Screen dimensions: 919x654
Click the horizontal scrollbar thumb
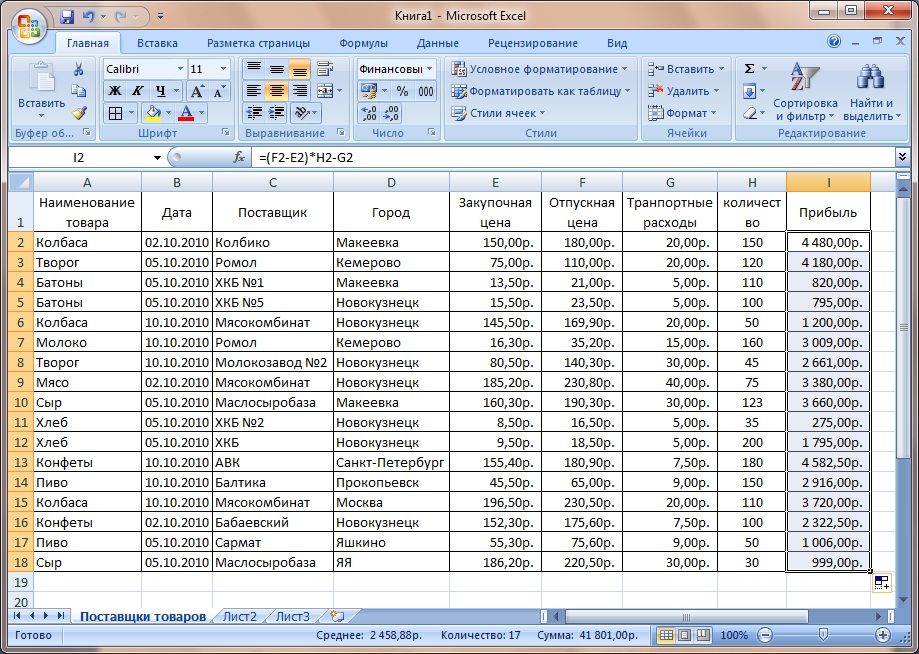point(686,616)
